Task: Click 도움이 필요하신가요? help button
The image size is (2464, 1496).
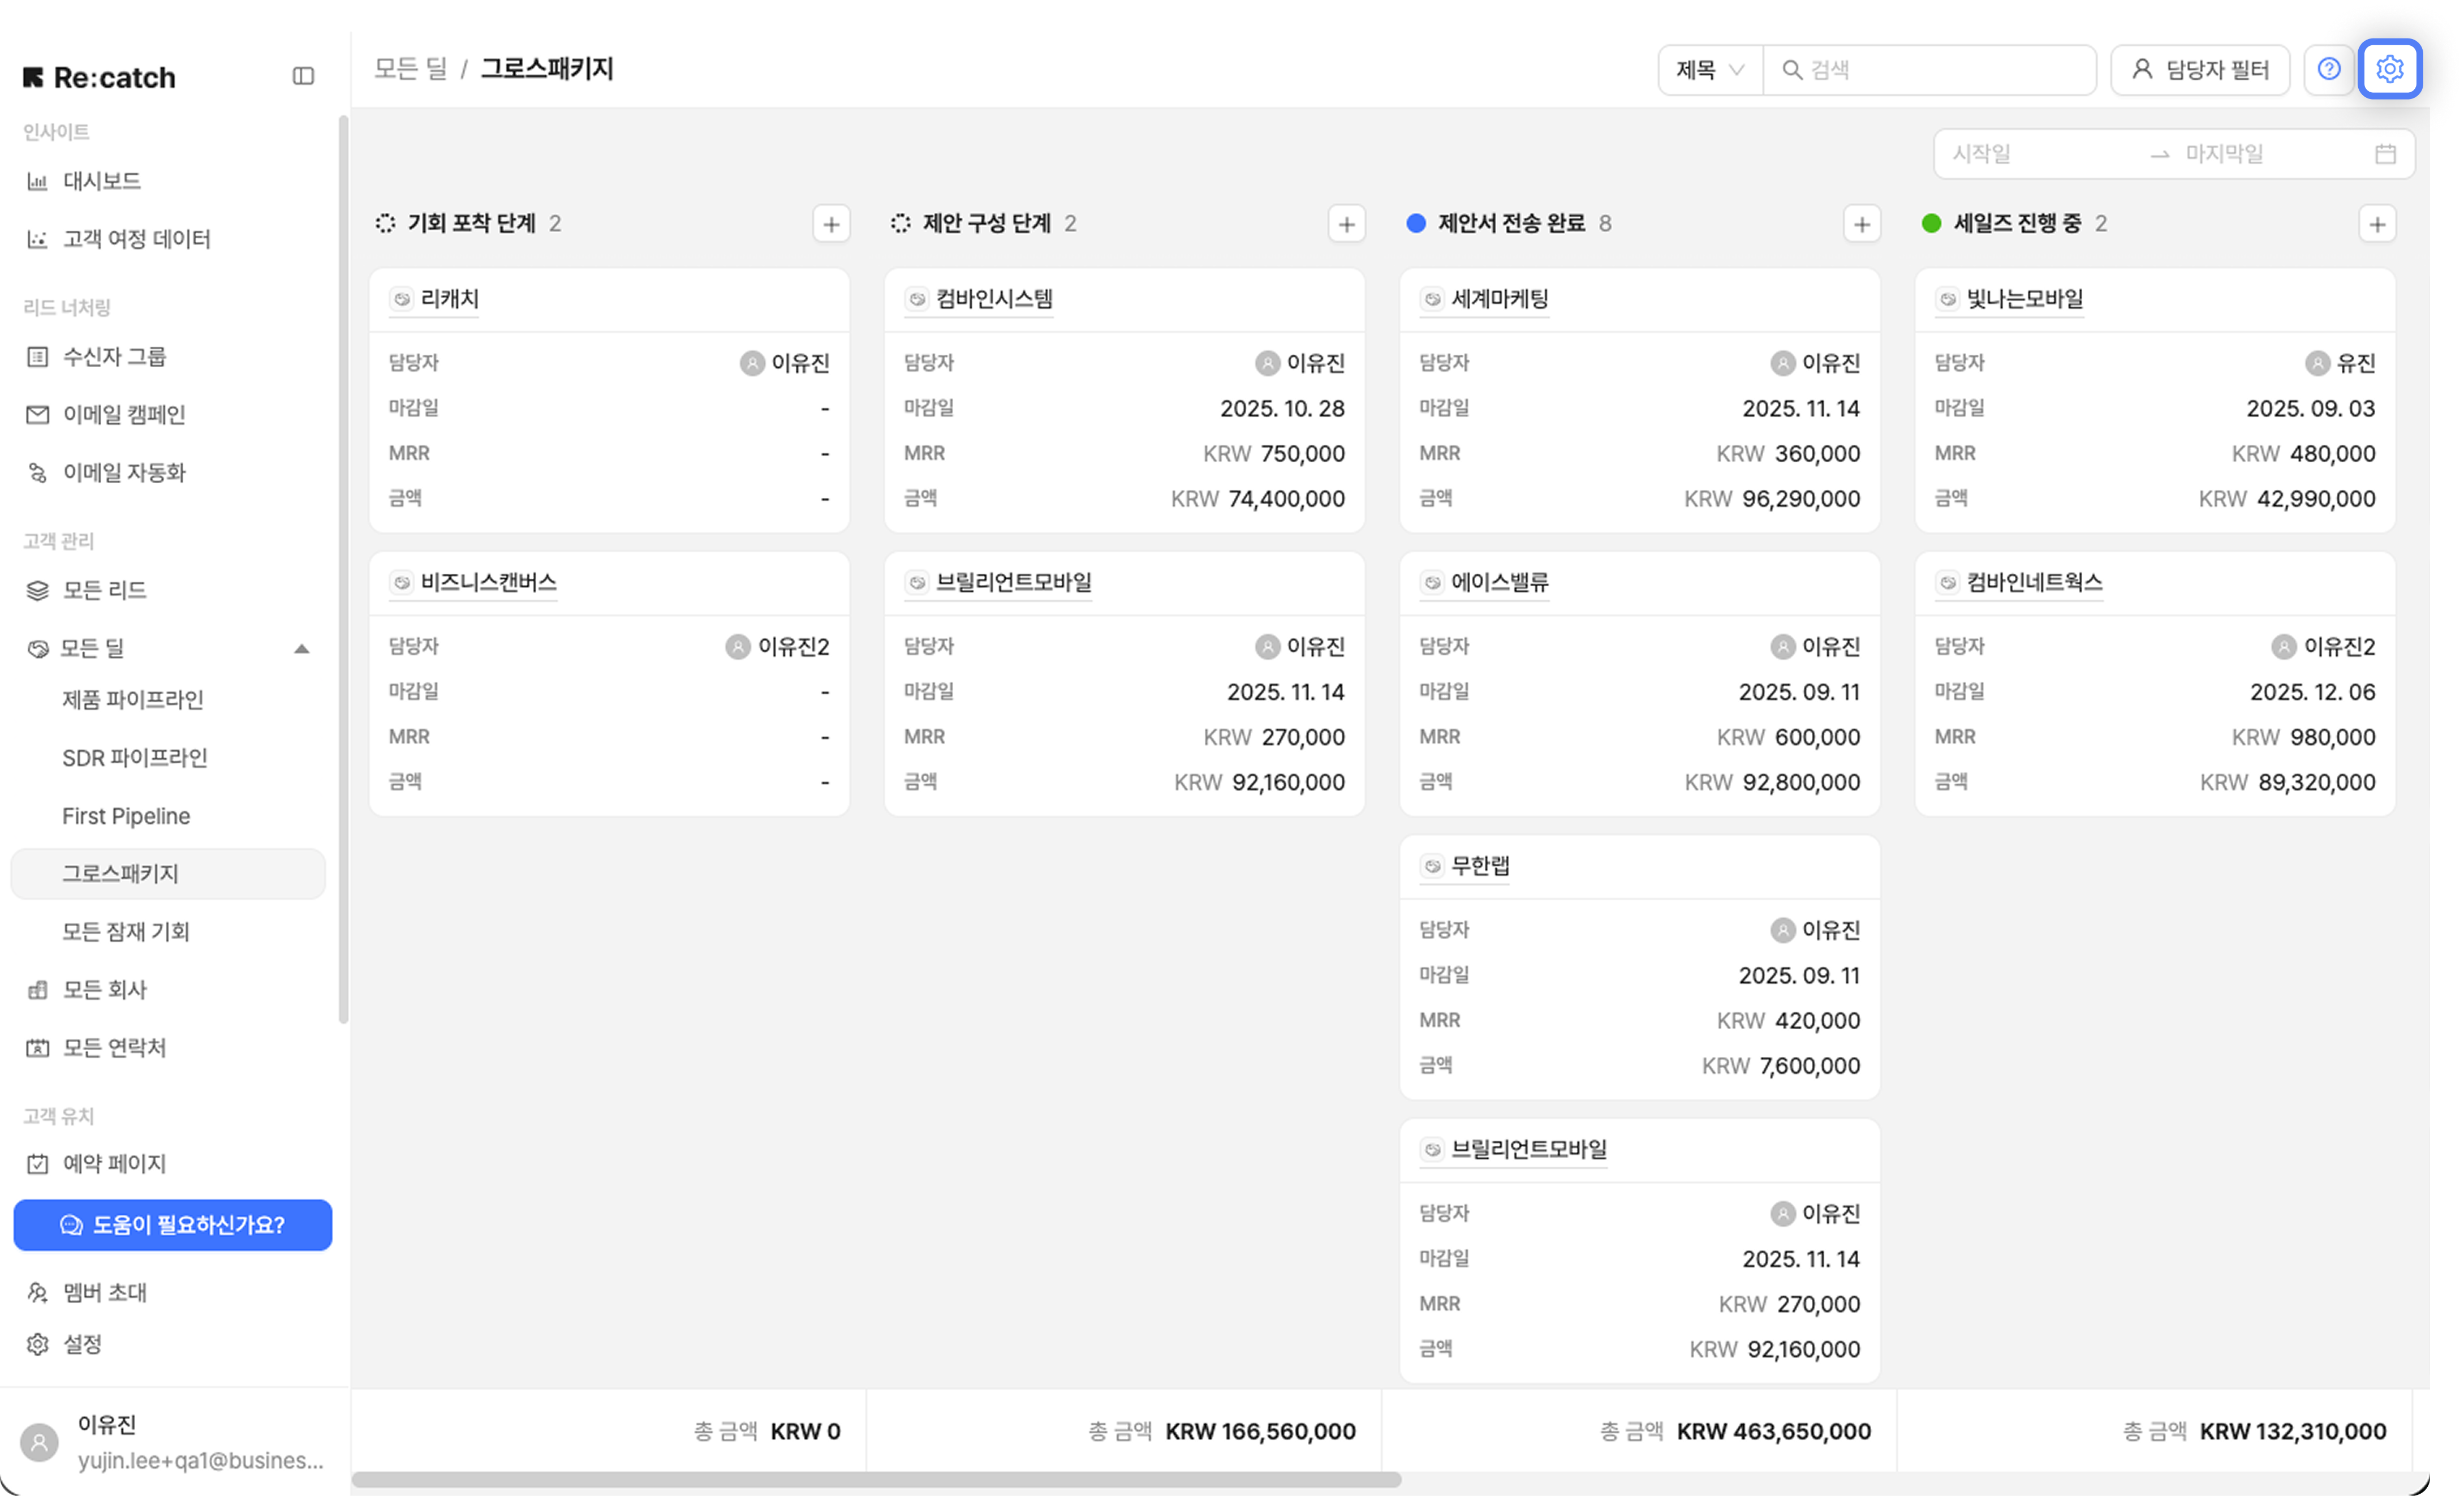Action: point(172,1225)
